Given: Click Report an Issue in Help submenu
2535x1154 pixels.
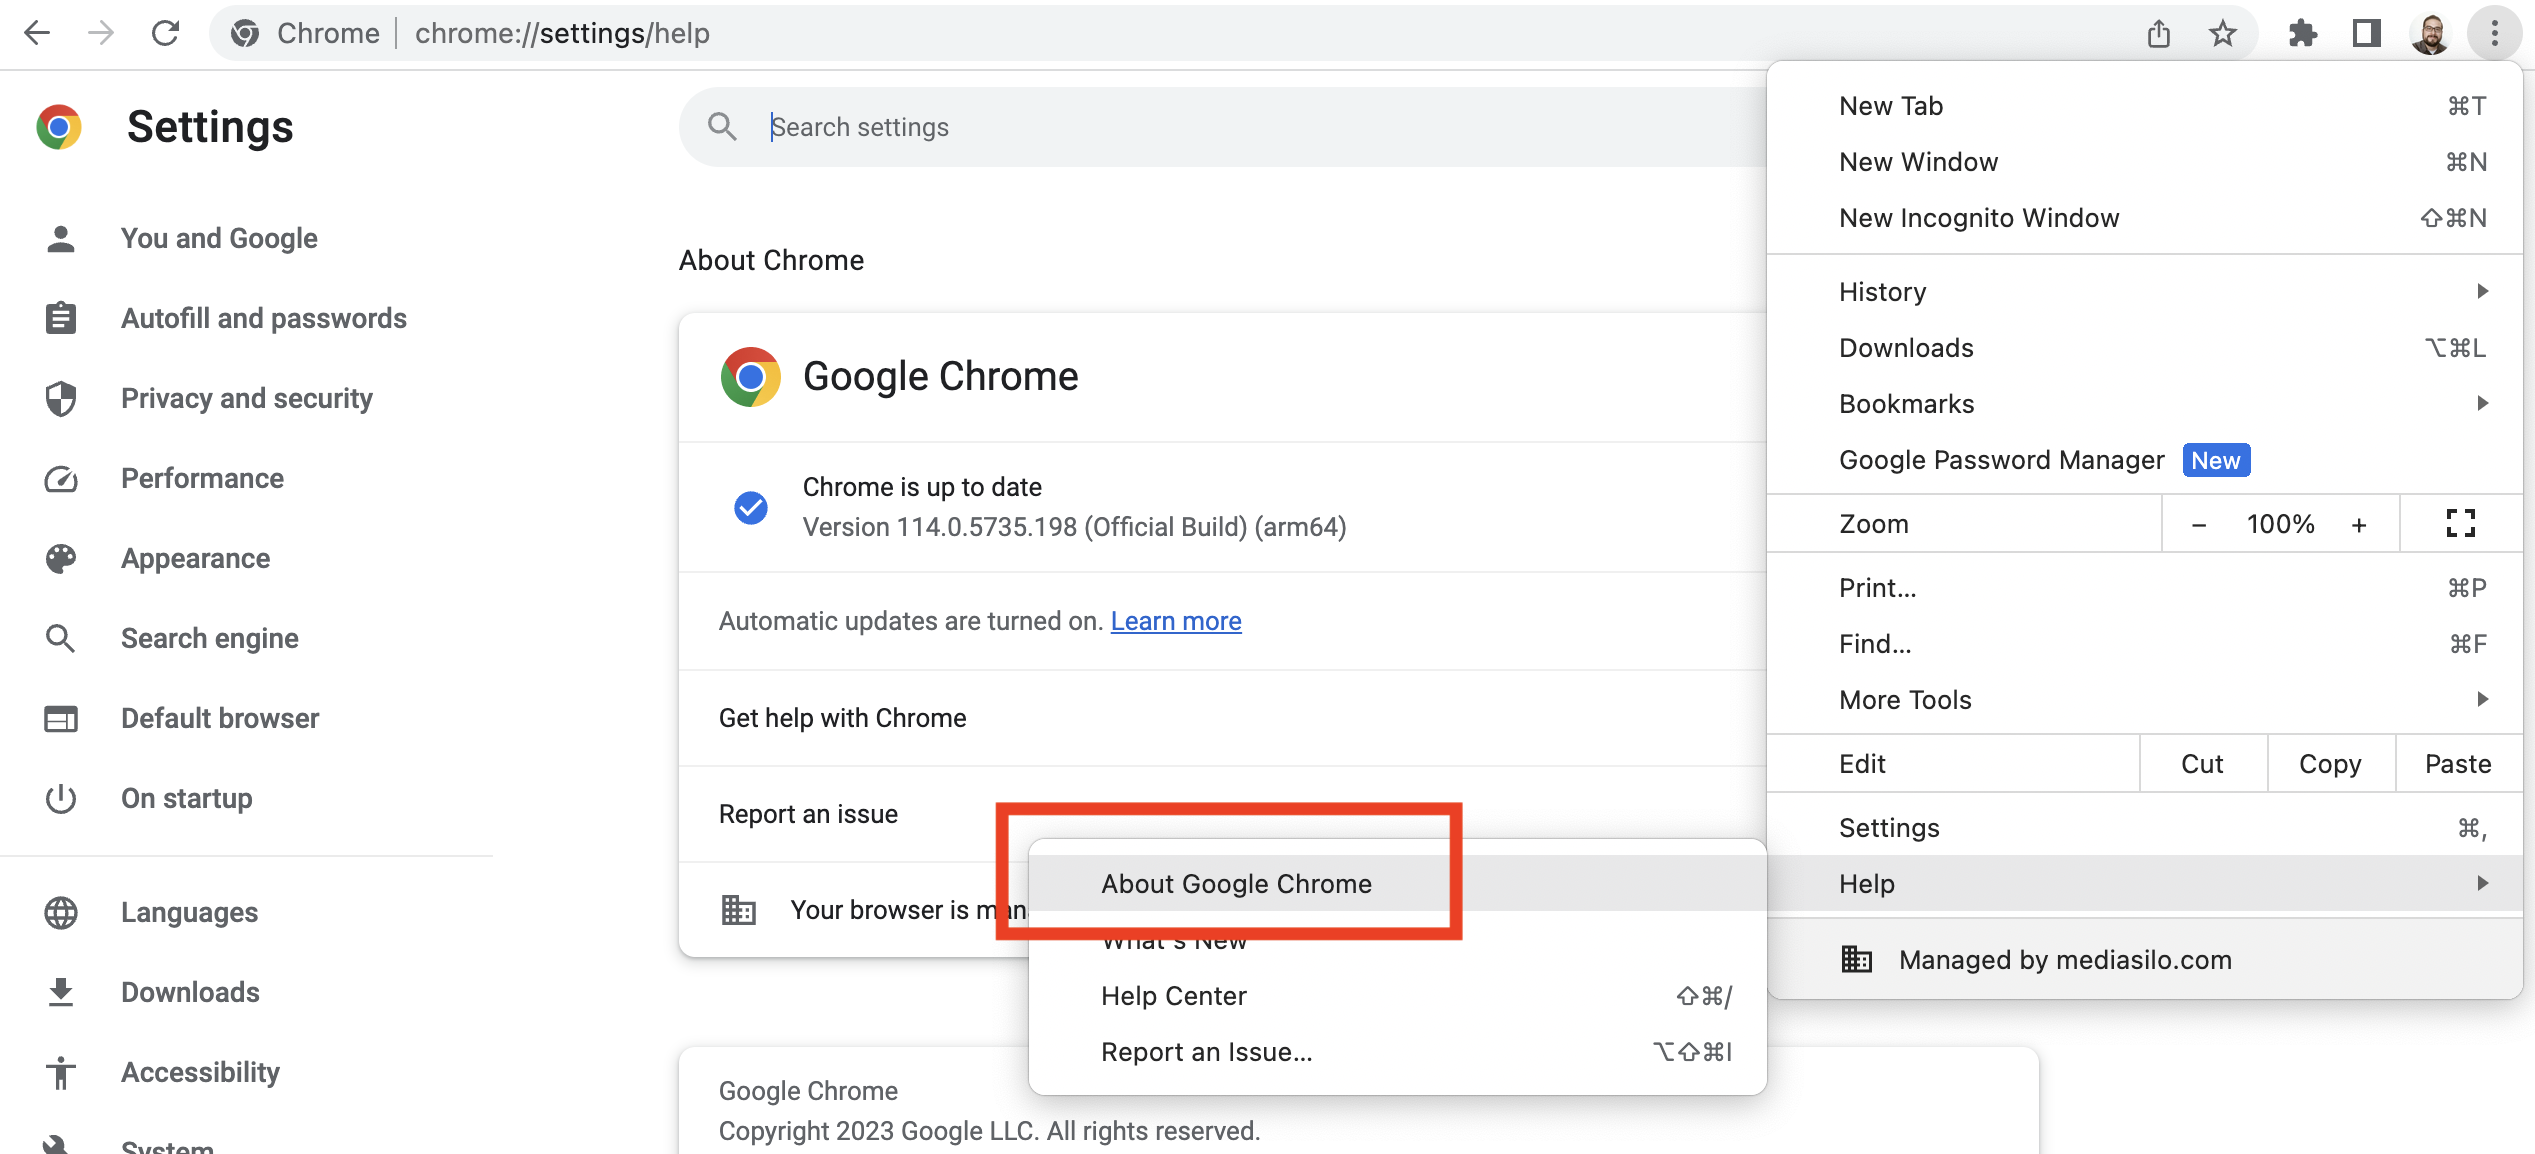Looking at the screenshot, I should click(x=1207, y=1051).
